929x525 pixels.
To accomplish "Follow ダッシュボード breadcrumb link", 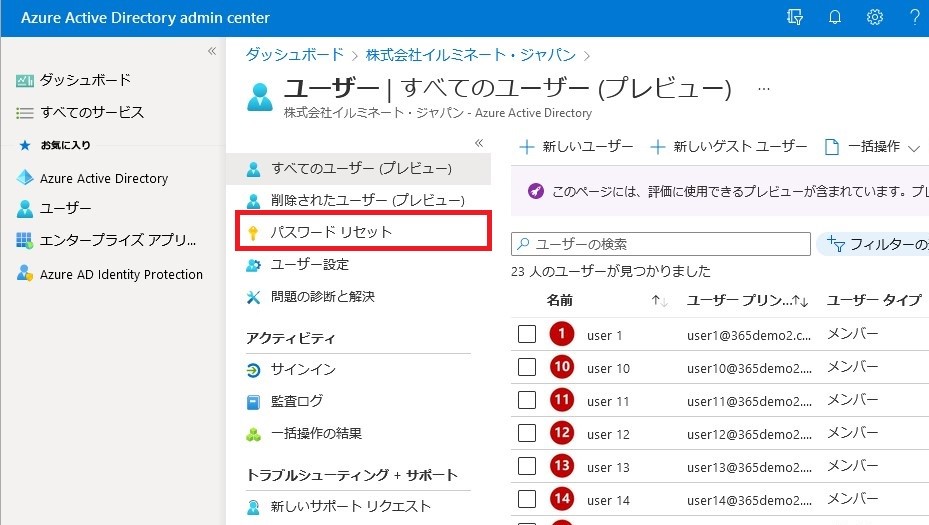I will point(294,55).
